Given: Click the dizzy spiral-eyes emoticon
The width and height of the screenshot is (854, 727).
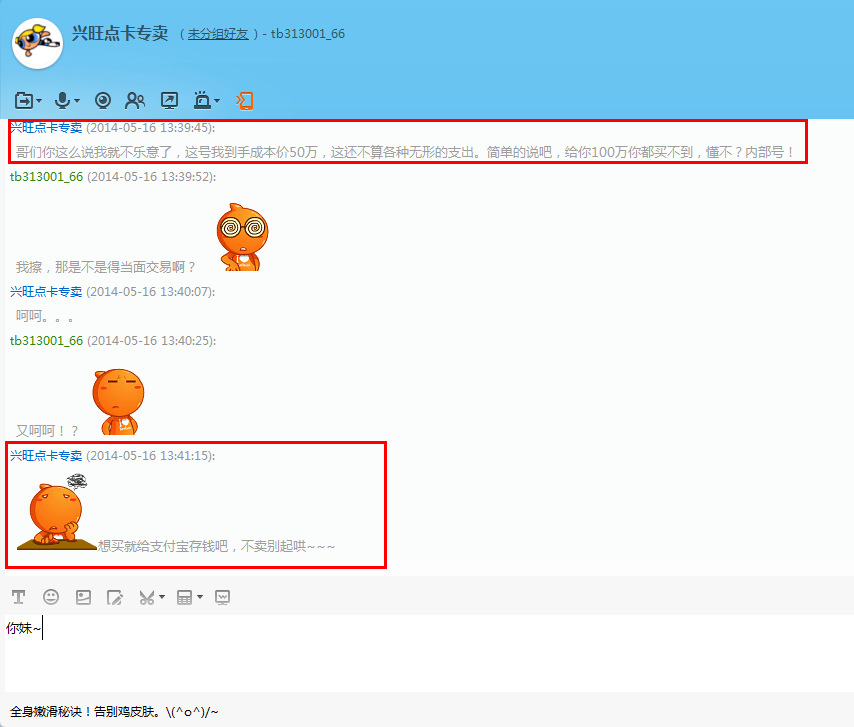Looking at the screenshot, I should [242, 237].
